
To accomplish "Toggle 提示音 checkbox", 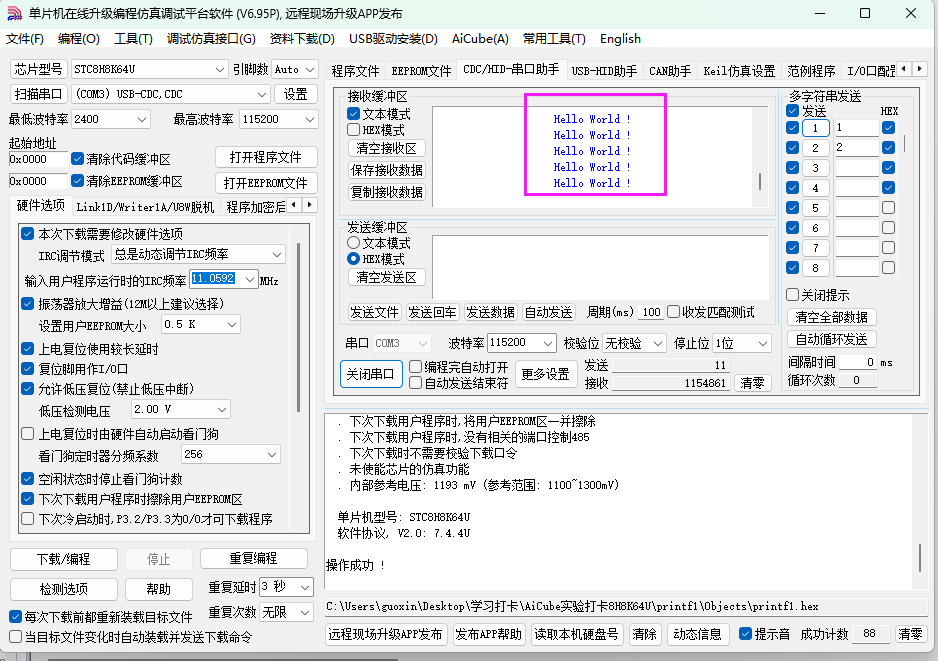I will tap(745, 633).
